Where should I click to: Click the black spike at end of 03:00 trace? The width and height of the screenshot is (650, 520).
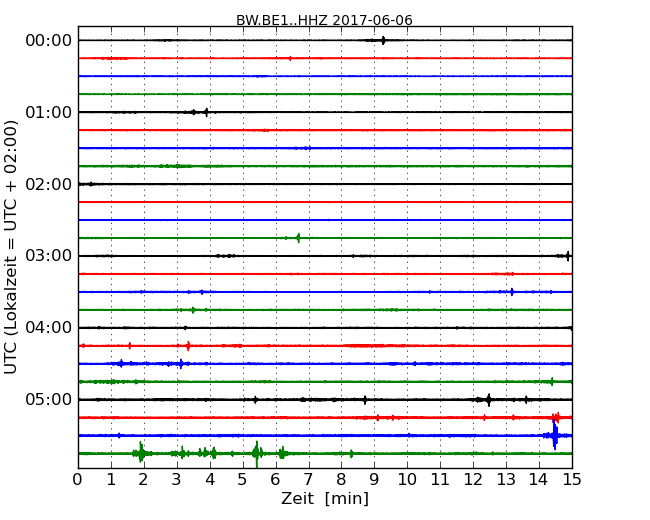(568, 256)
